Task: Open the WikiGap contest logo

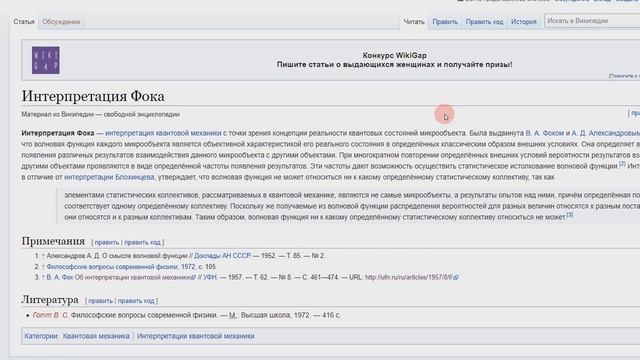Action: click(x=46, y=60)
